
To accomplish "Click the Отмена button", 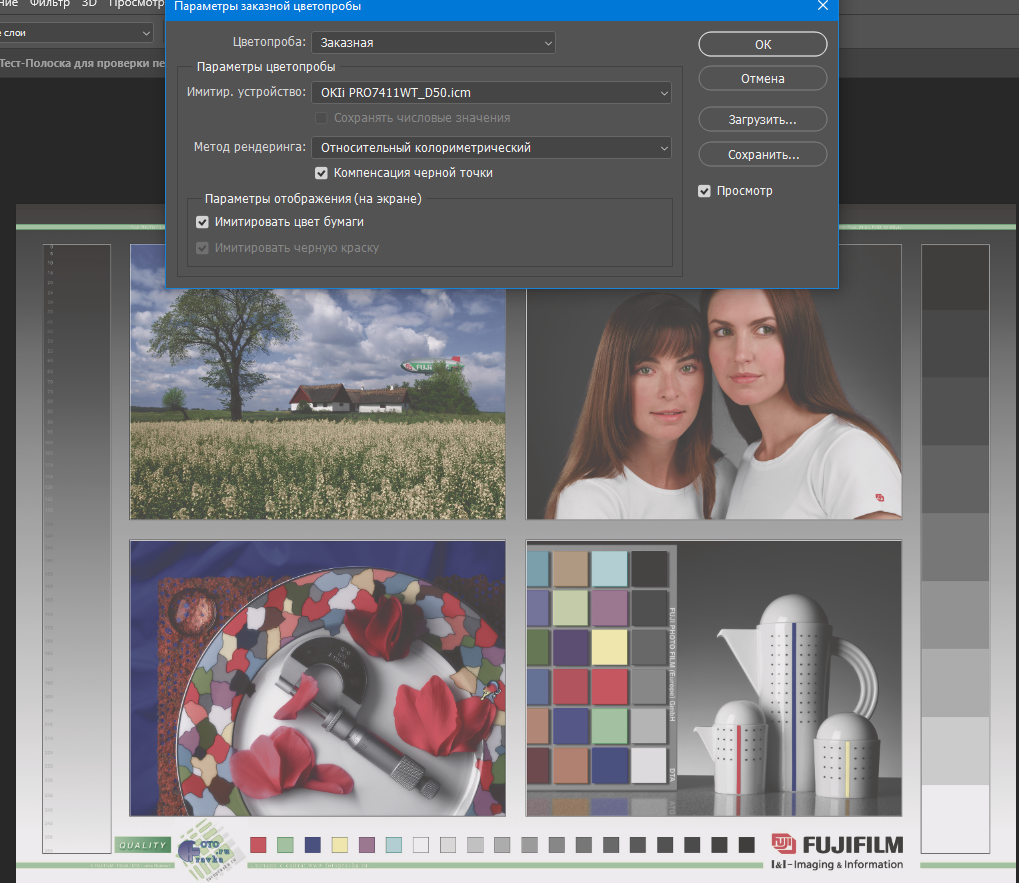I will tap(762, 79).
